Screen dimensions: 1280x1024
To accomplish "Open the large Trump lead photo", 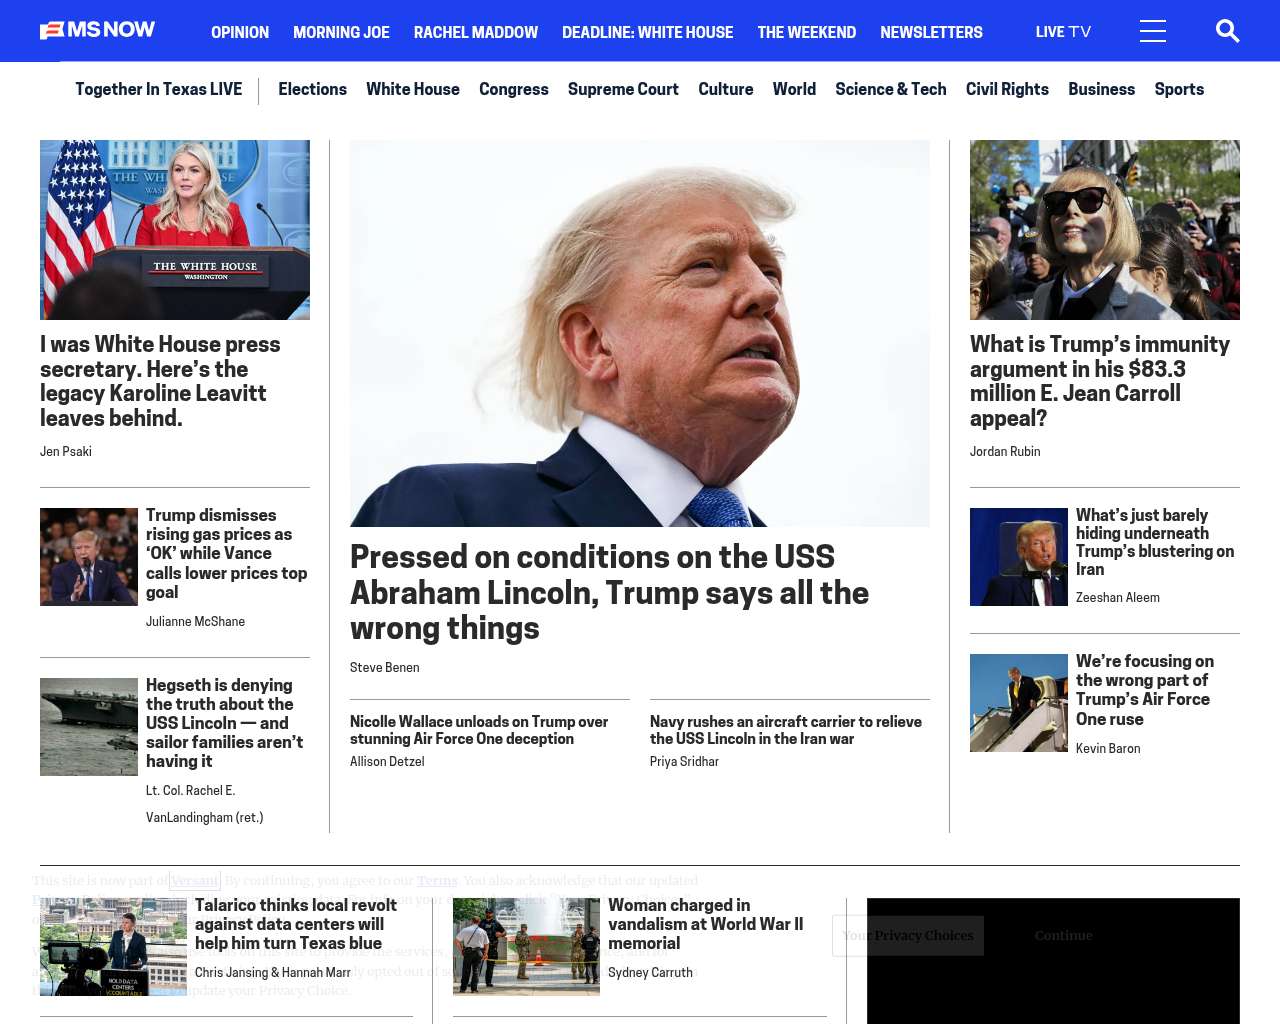I will (640, 333).
